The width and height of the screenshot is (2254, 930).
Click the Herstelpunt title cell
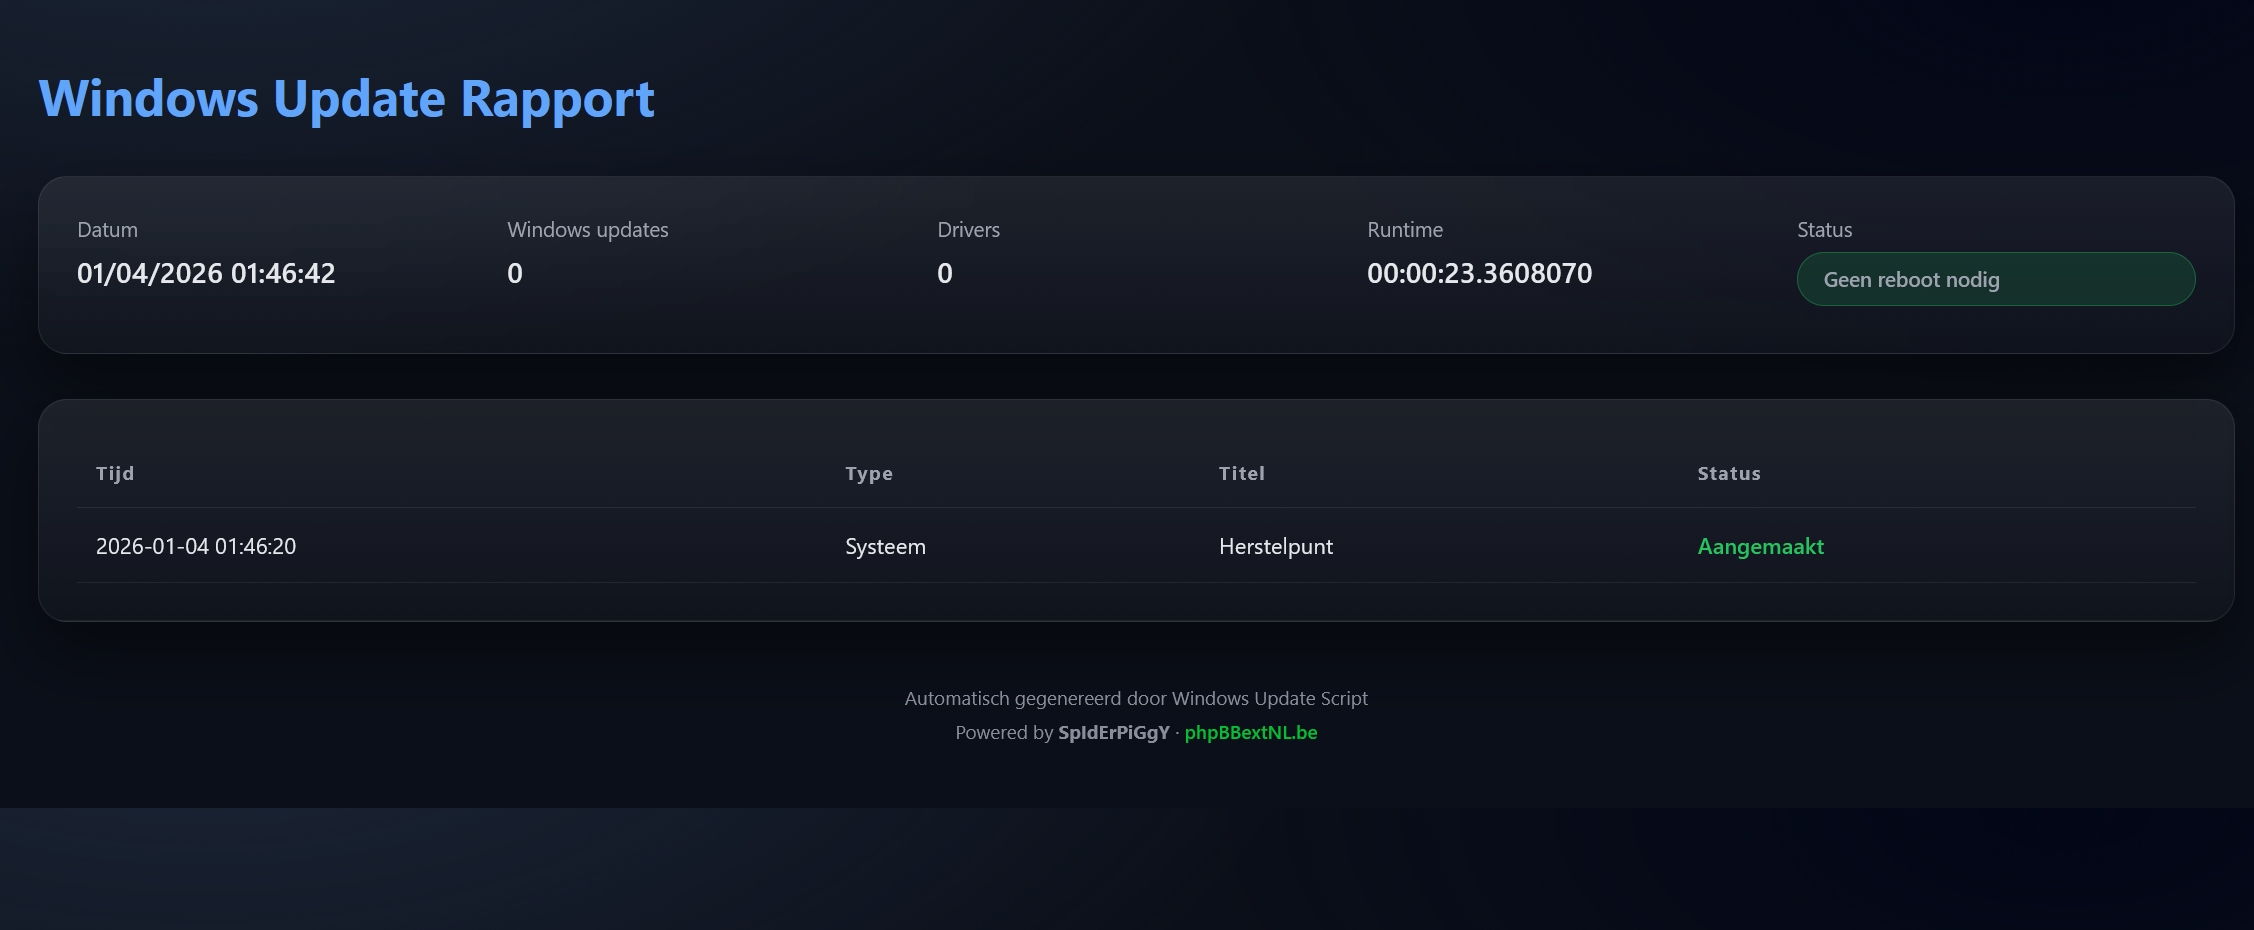(x=1275, y=547)
